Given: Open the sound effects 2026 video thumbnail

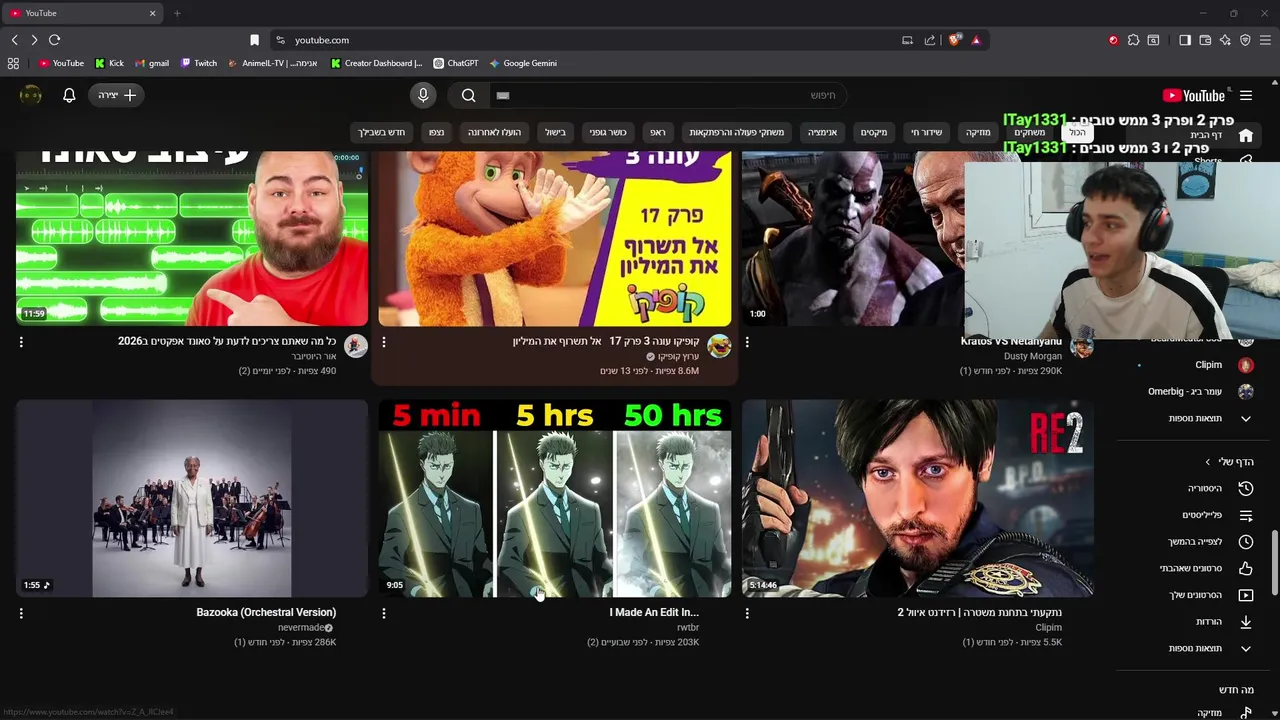Looking at the screenshot, I should pyautogui.click(x=192, y=238).
